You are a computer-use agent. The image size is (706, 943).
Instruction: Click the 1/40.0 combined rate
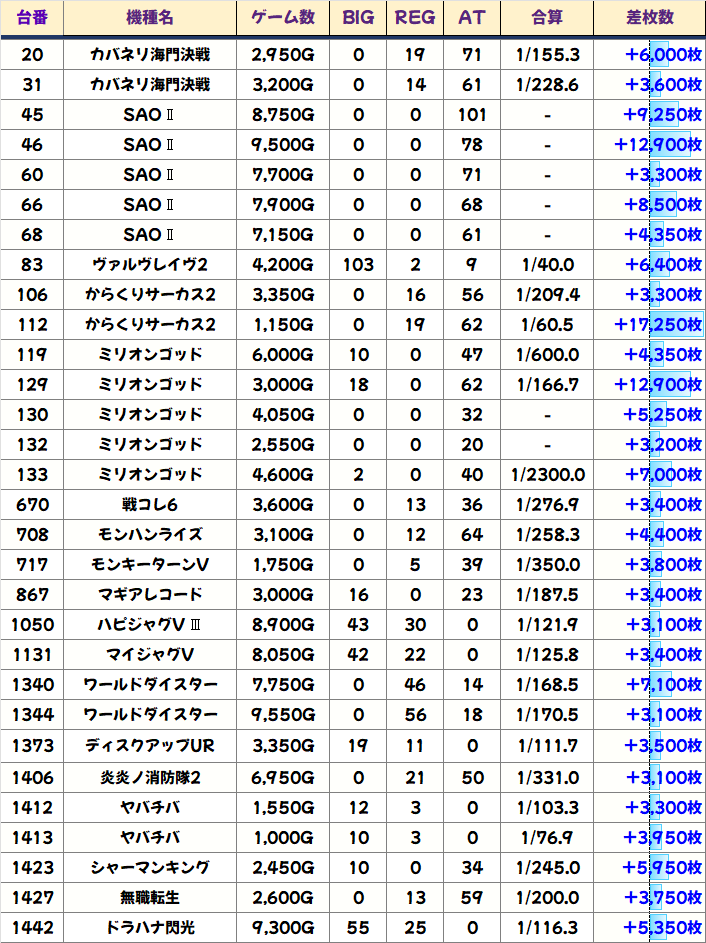(547, 265)
